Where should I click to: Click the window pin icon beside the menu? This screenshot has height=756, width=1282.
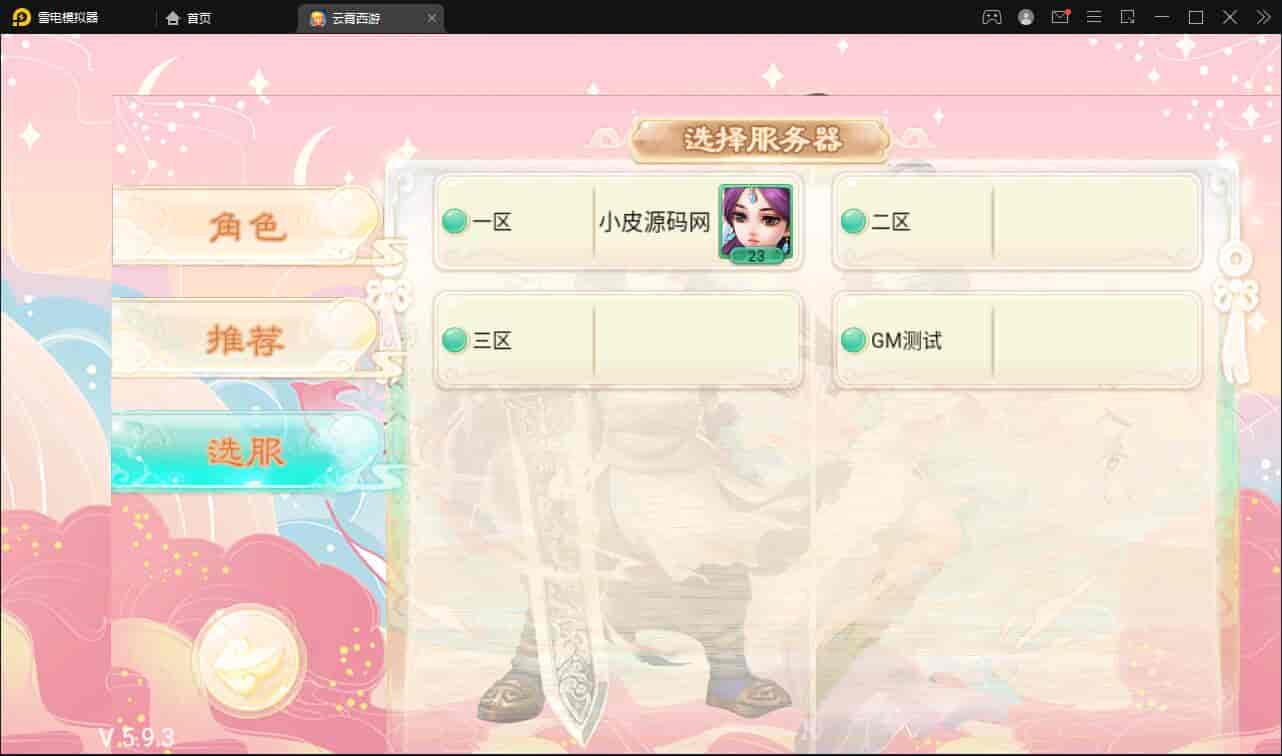pyautogui.click(x=1128, y=17)
